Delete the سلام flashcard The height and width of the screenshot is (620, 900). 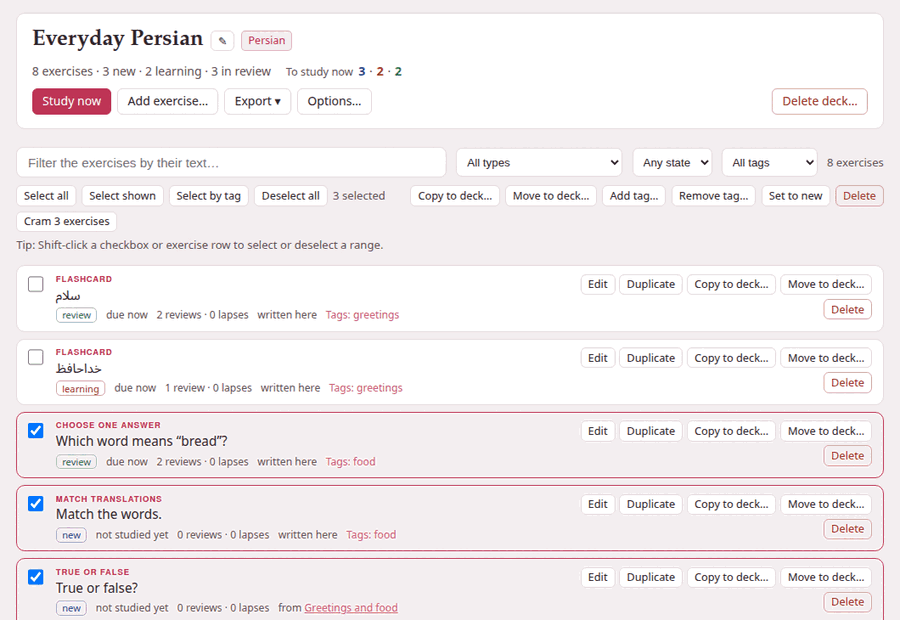pyautogui.click(x=847, y=309)
